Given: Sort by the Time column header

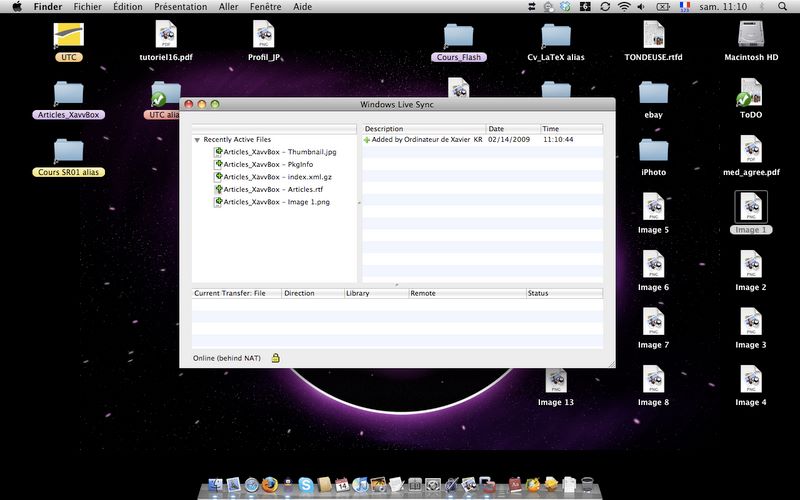Looking at the screenshot, I should (571, 129).
